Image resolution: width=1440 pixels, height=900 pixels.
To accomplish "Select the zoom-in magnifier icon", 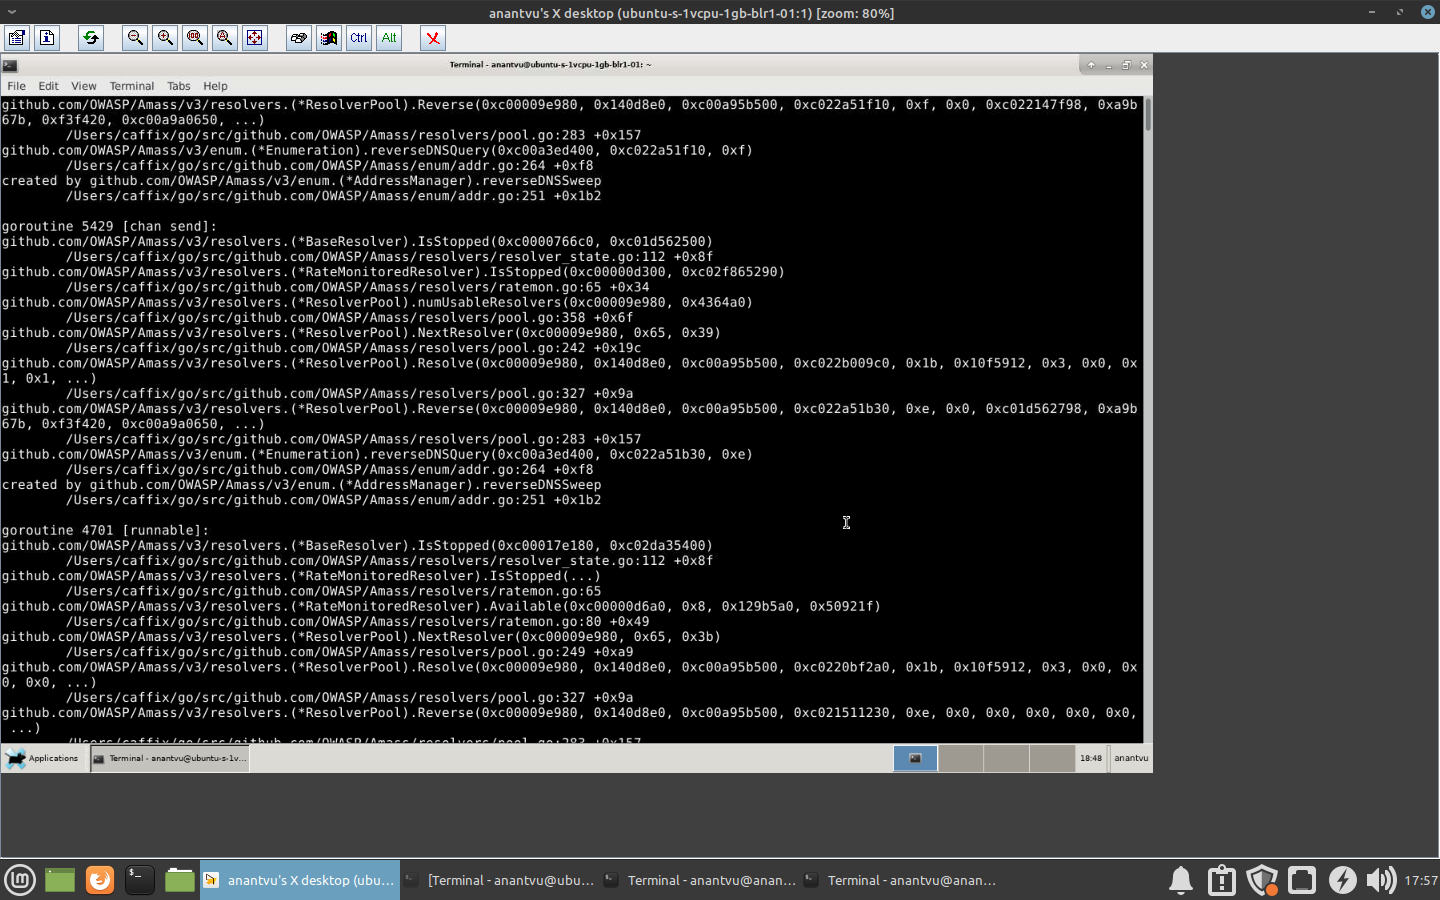I will pyautogui.click(x=164, y=38).
